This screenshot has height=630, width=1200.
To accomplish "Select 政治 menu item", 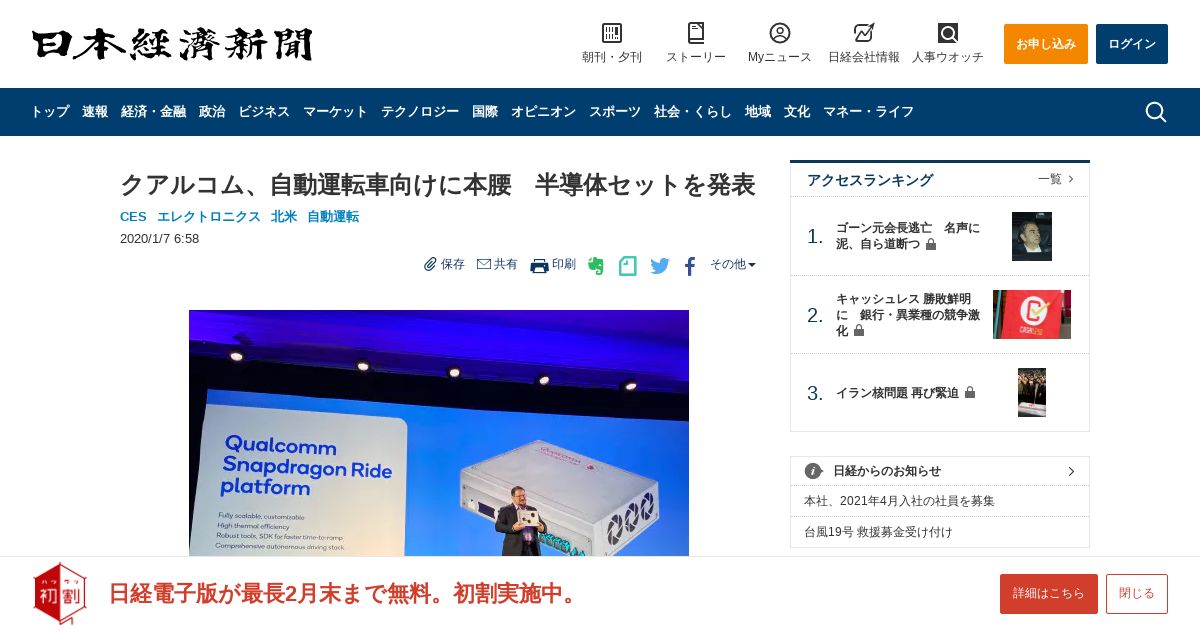I will (x=212, y=112).
